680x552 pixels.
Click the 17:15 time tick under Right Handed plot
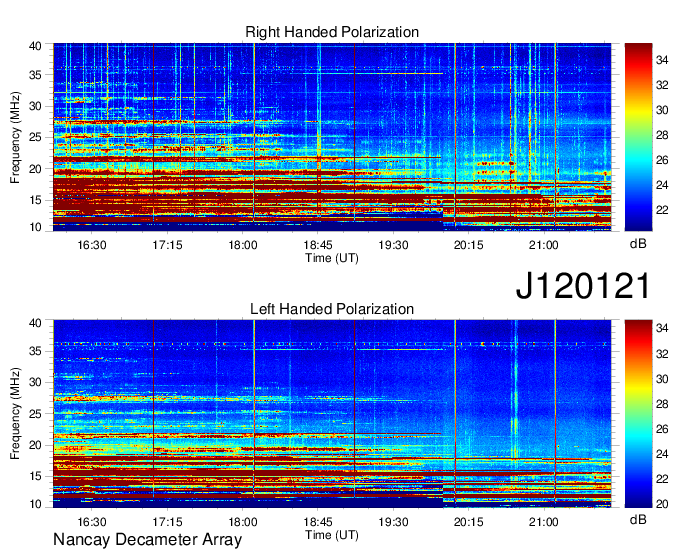pyautogui.click(x=167, y=245)
